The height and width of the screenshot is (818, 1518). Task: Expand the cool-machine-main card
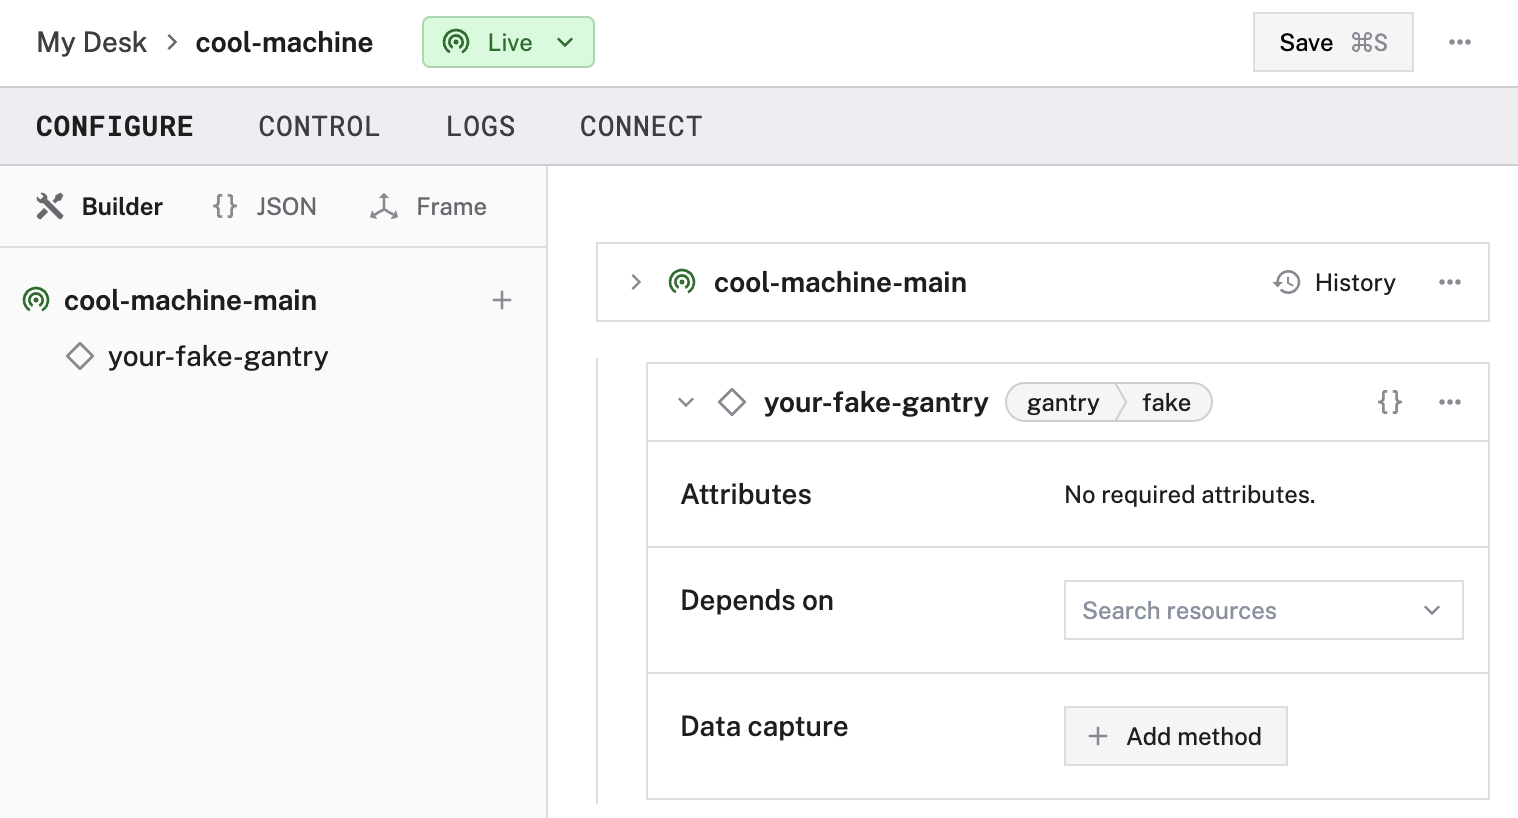pyautogui.click(x=636, y=283)
